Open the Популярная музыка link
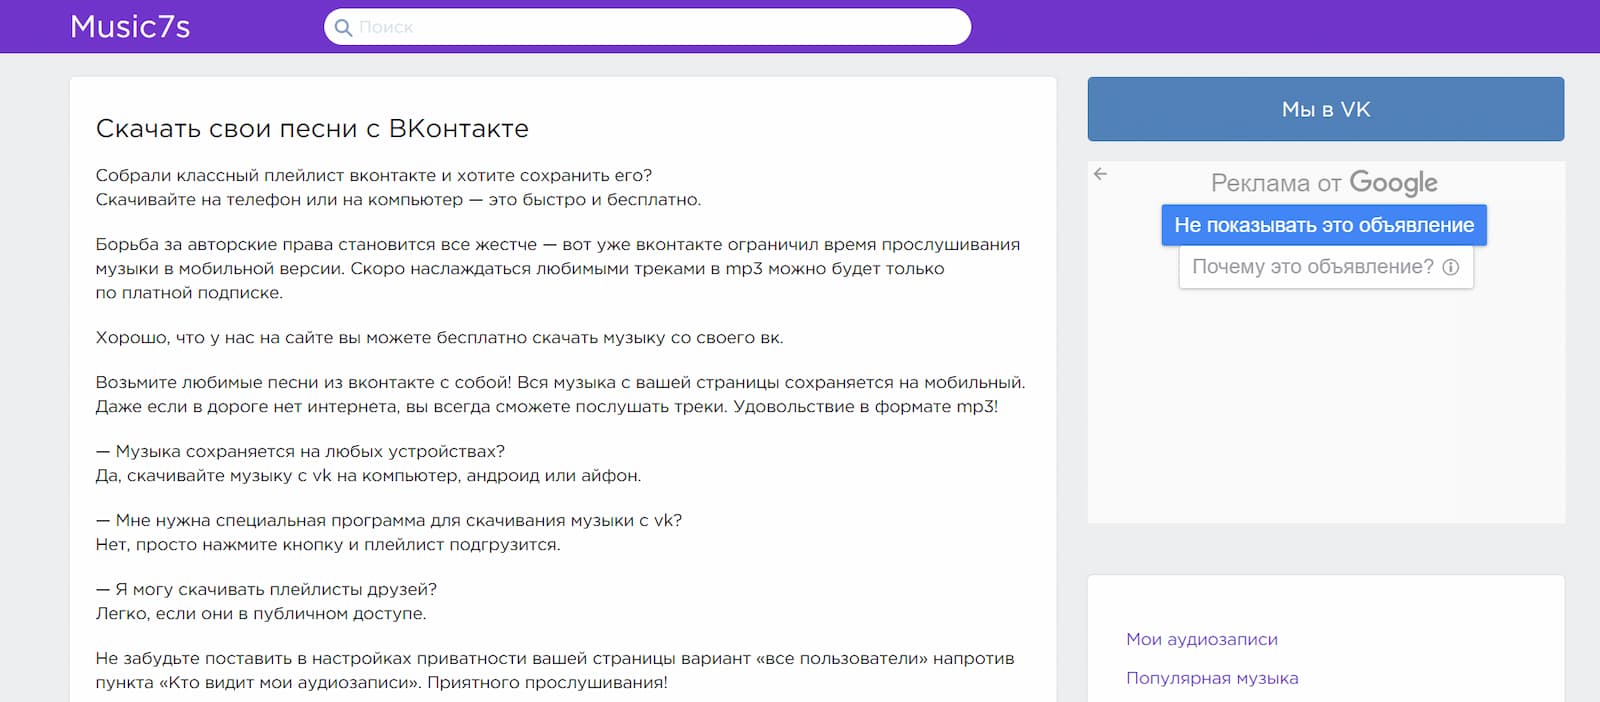Screen dimensions: 1600x702 click(x=1212, y=678)
